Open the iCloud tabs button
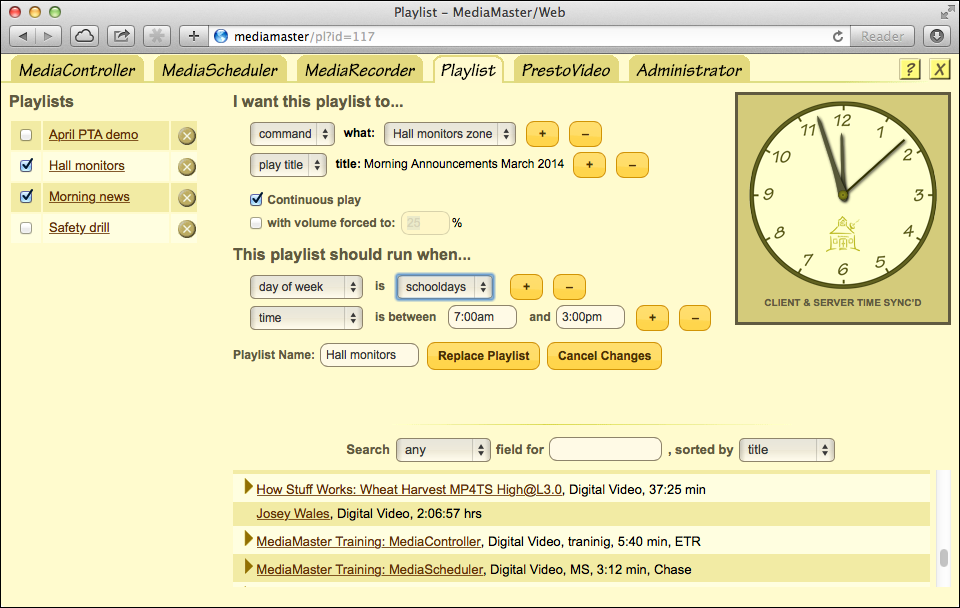Screen dimensions: 960x608 point(84,36)
